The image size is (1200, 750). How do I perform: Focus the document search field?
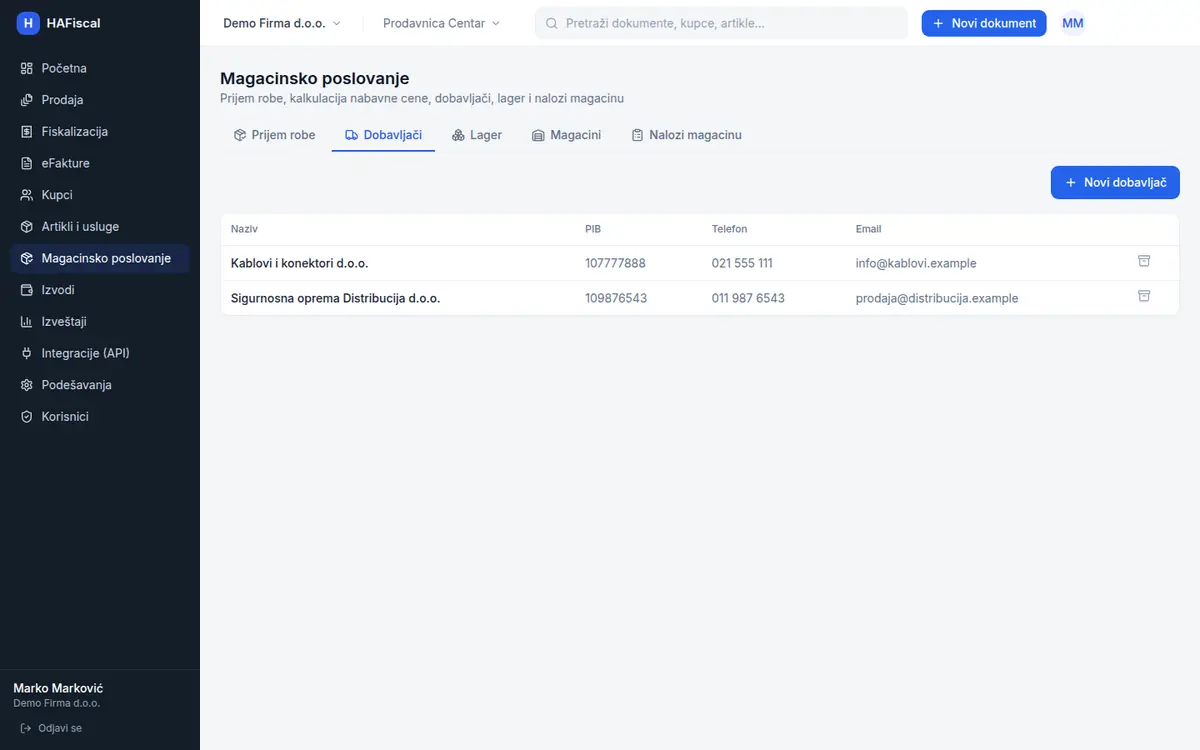[x=721, y=23]
